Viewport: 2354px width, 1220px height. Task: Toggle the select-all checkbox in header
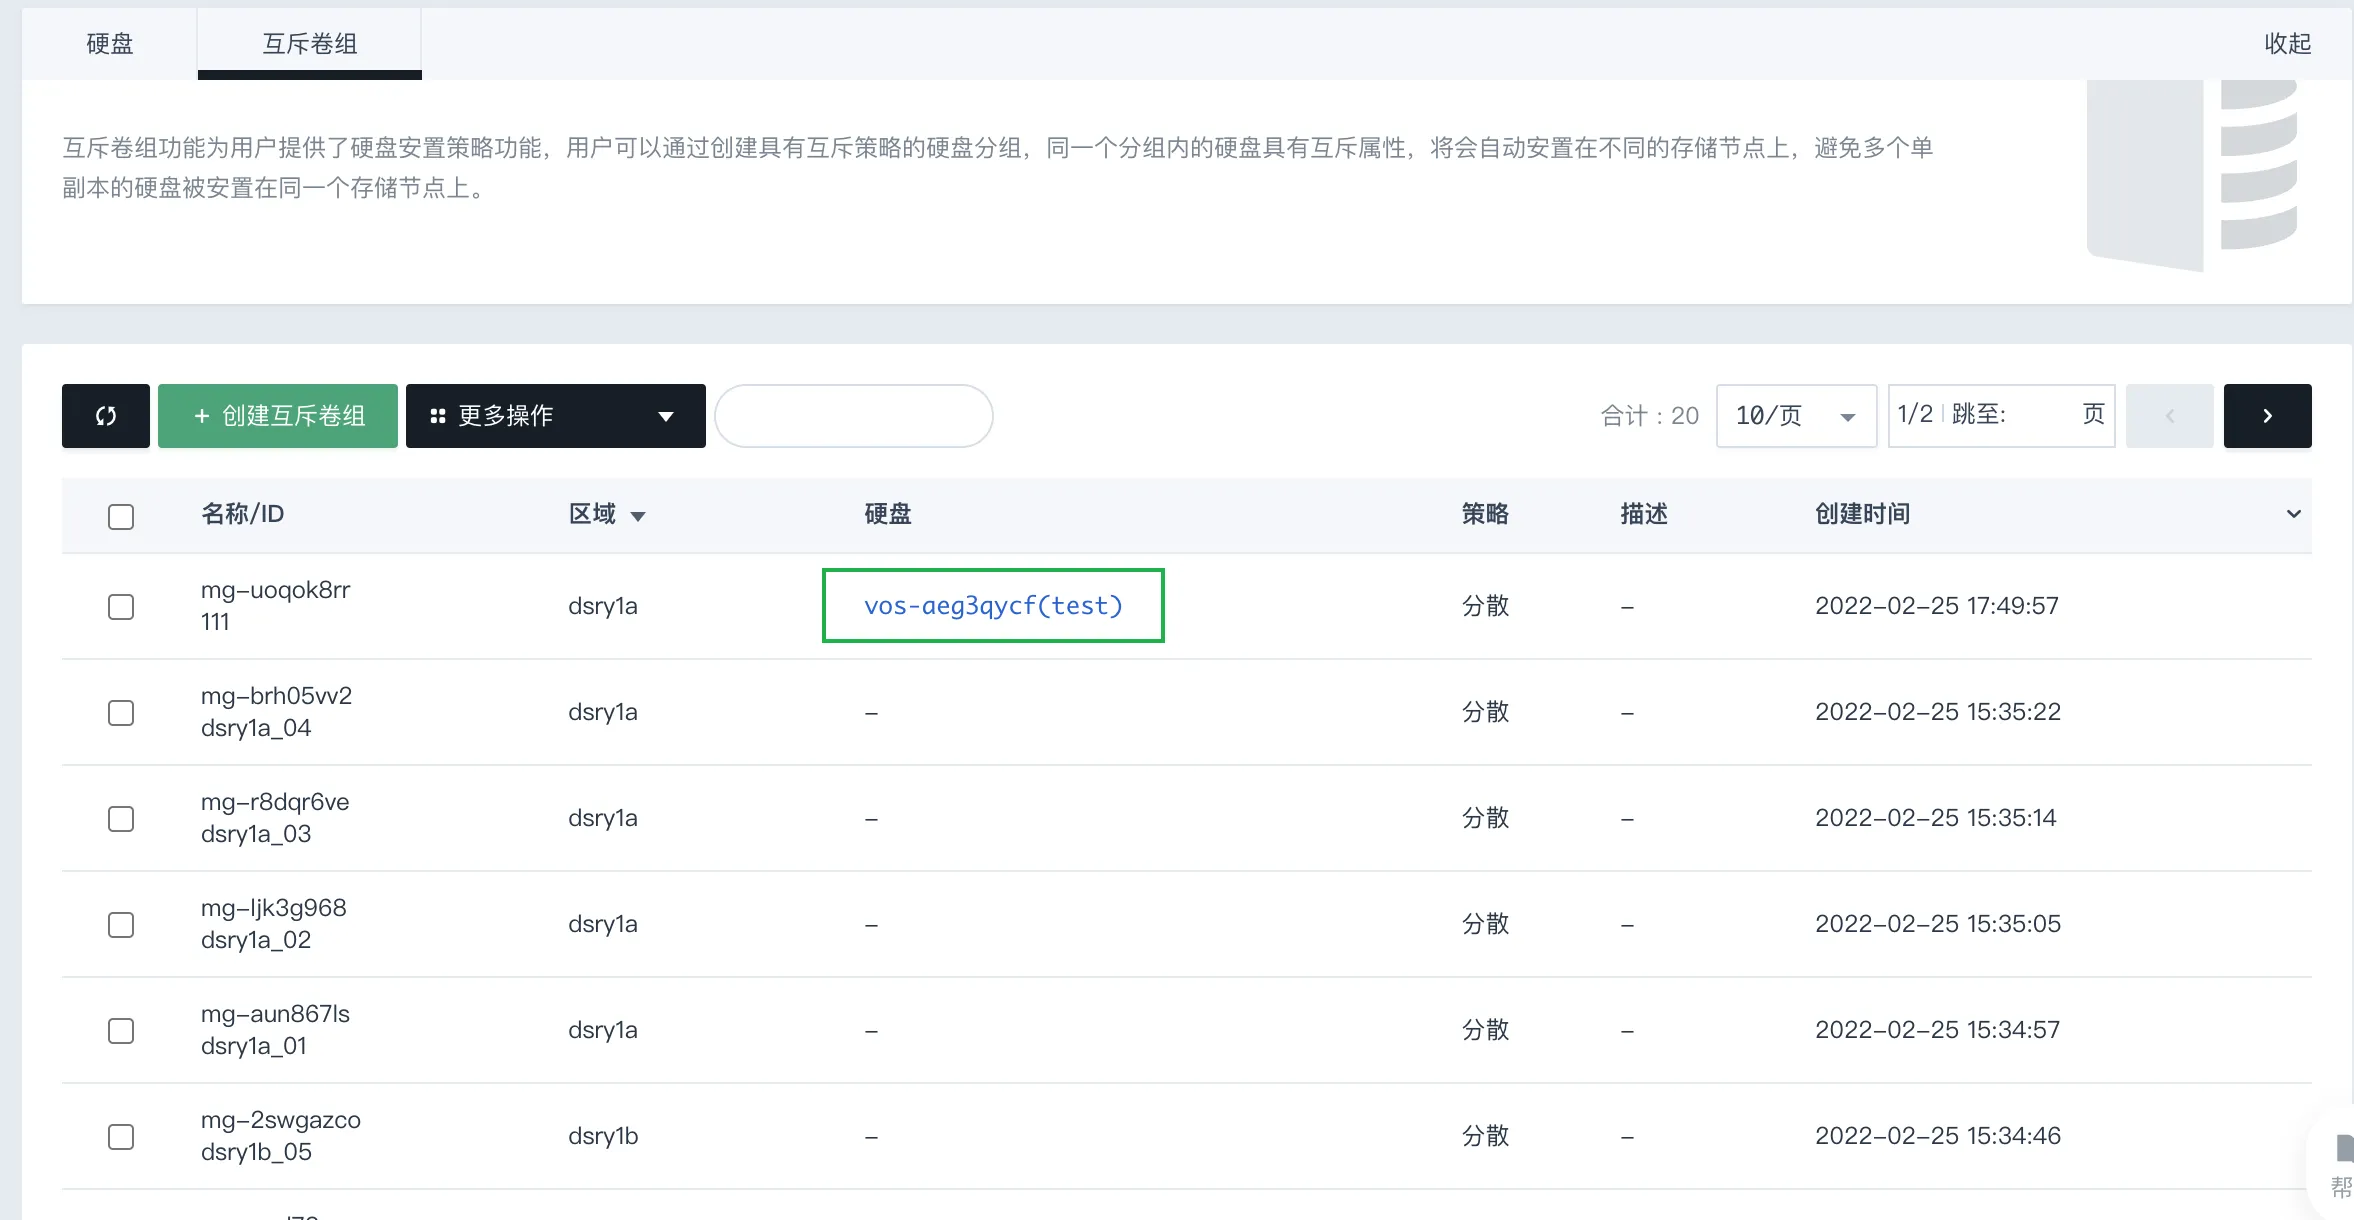pos(121,516)
